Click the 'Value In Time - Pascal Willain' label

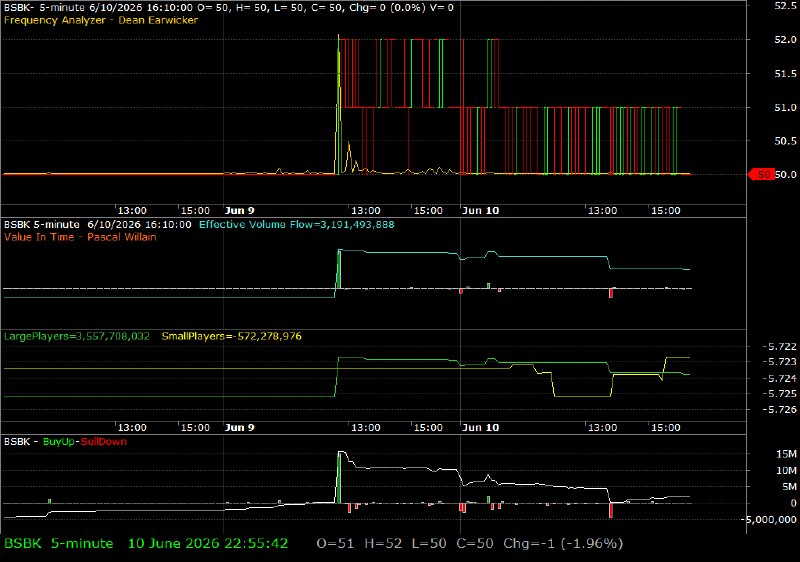[x=80, y=237]
